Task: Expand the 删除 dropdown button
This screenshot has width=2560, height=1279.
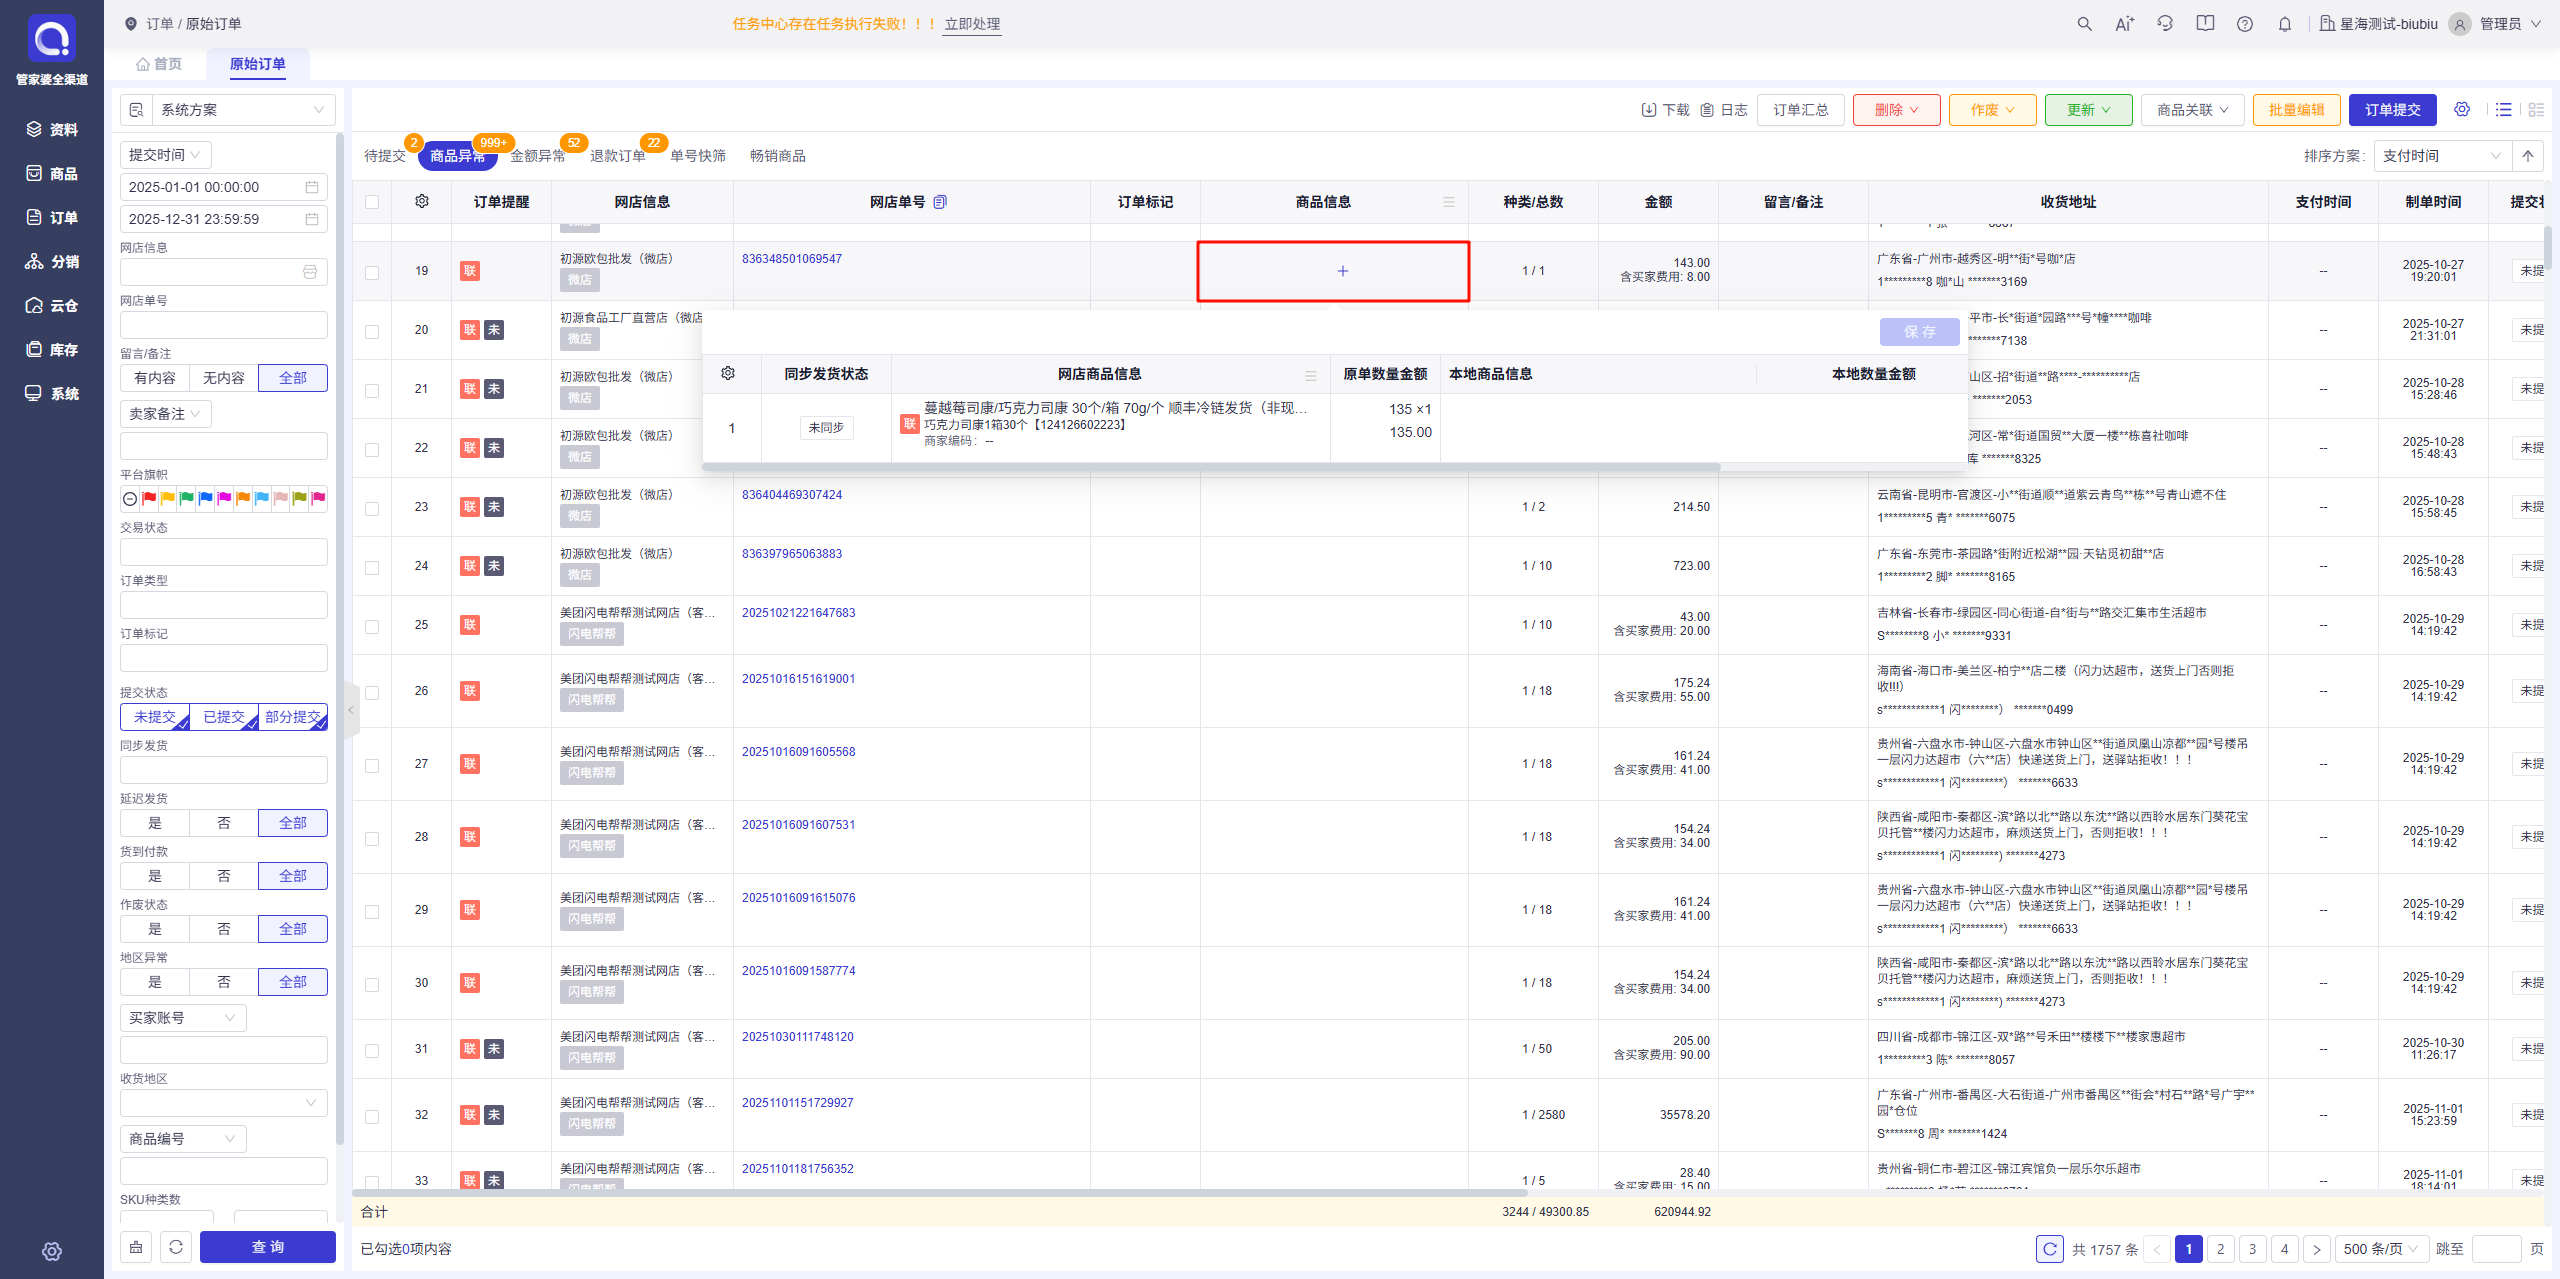Action: 1896,110
